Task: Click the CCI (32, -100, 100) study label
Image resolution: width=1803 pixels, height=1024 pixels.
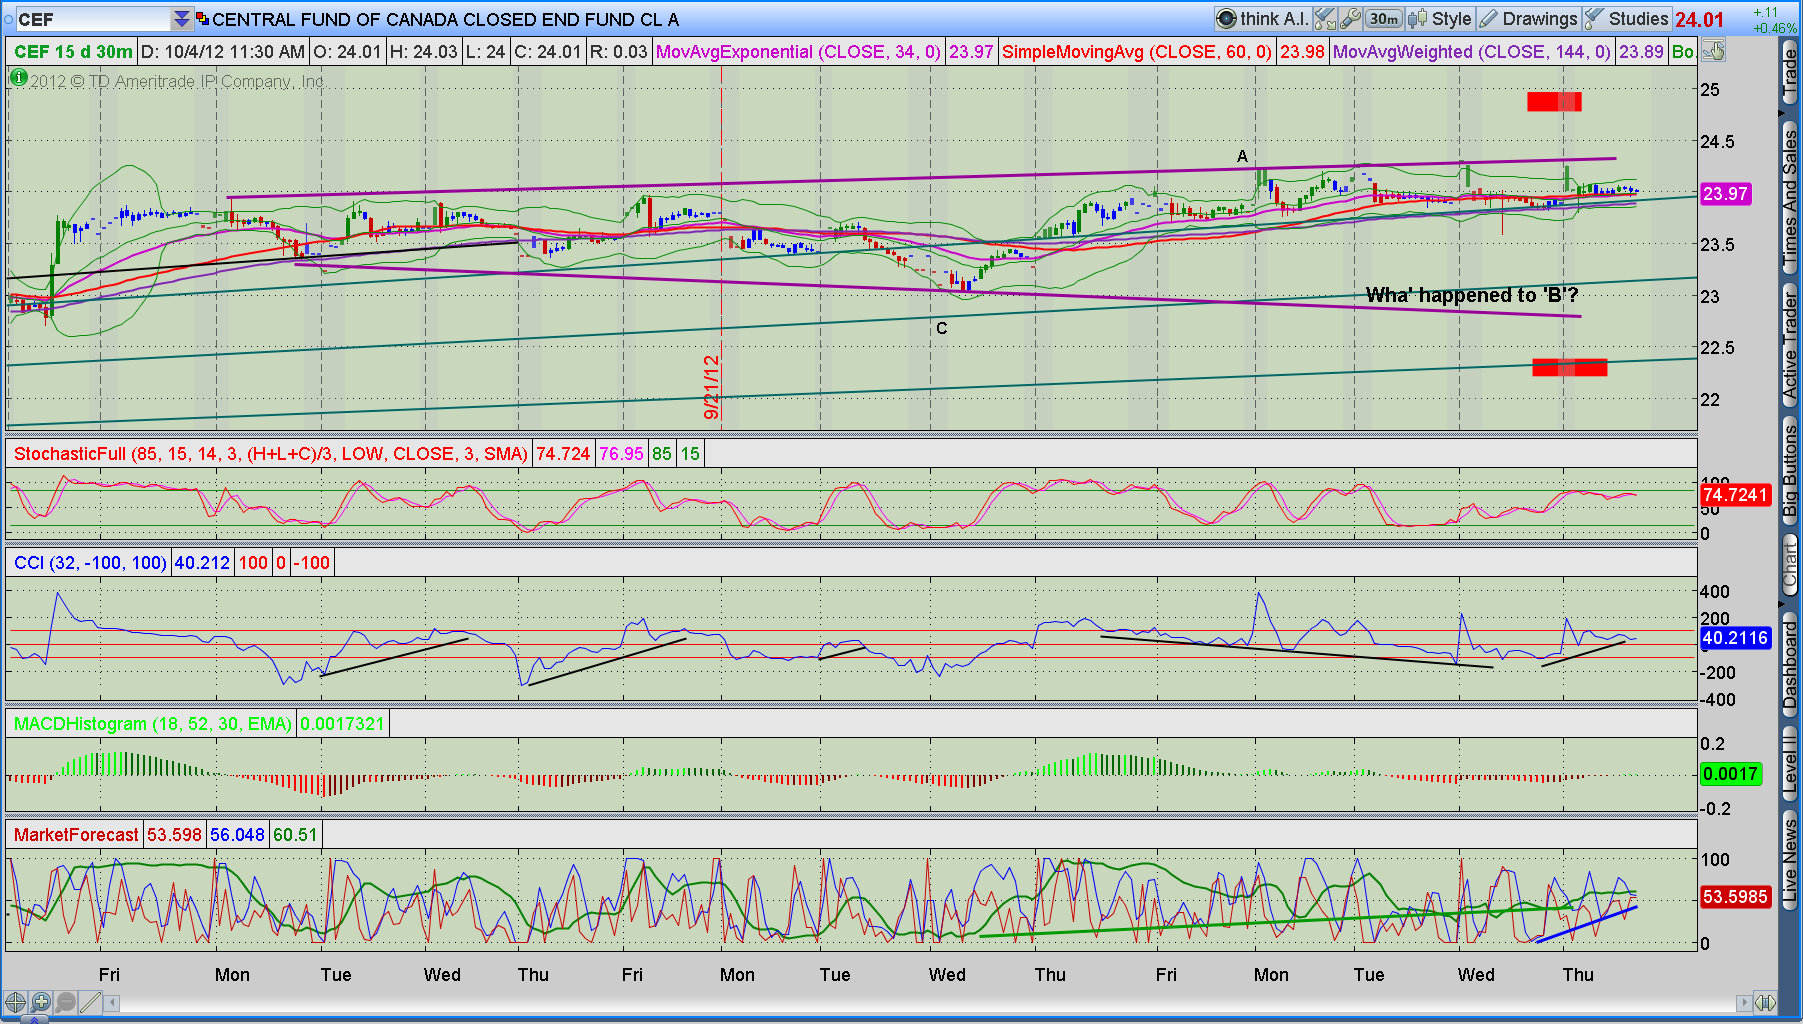Action: [90, 563]
